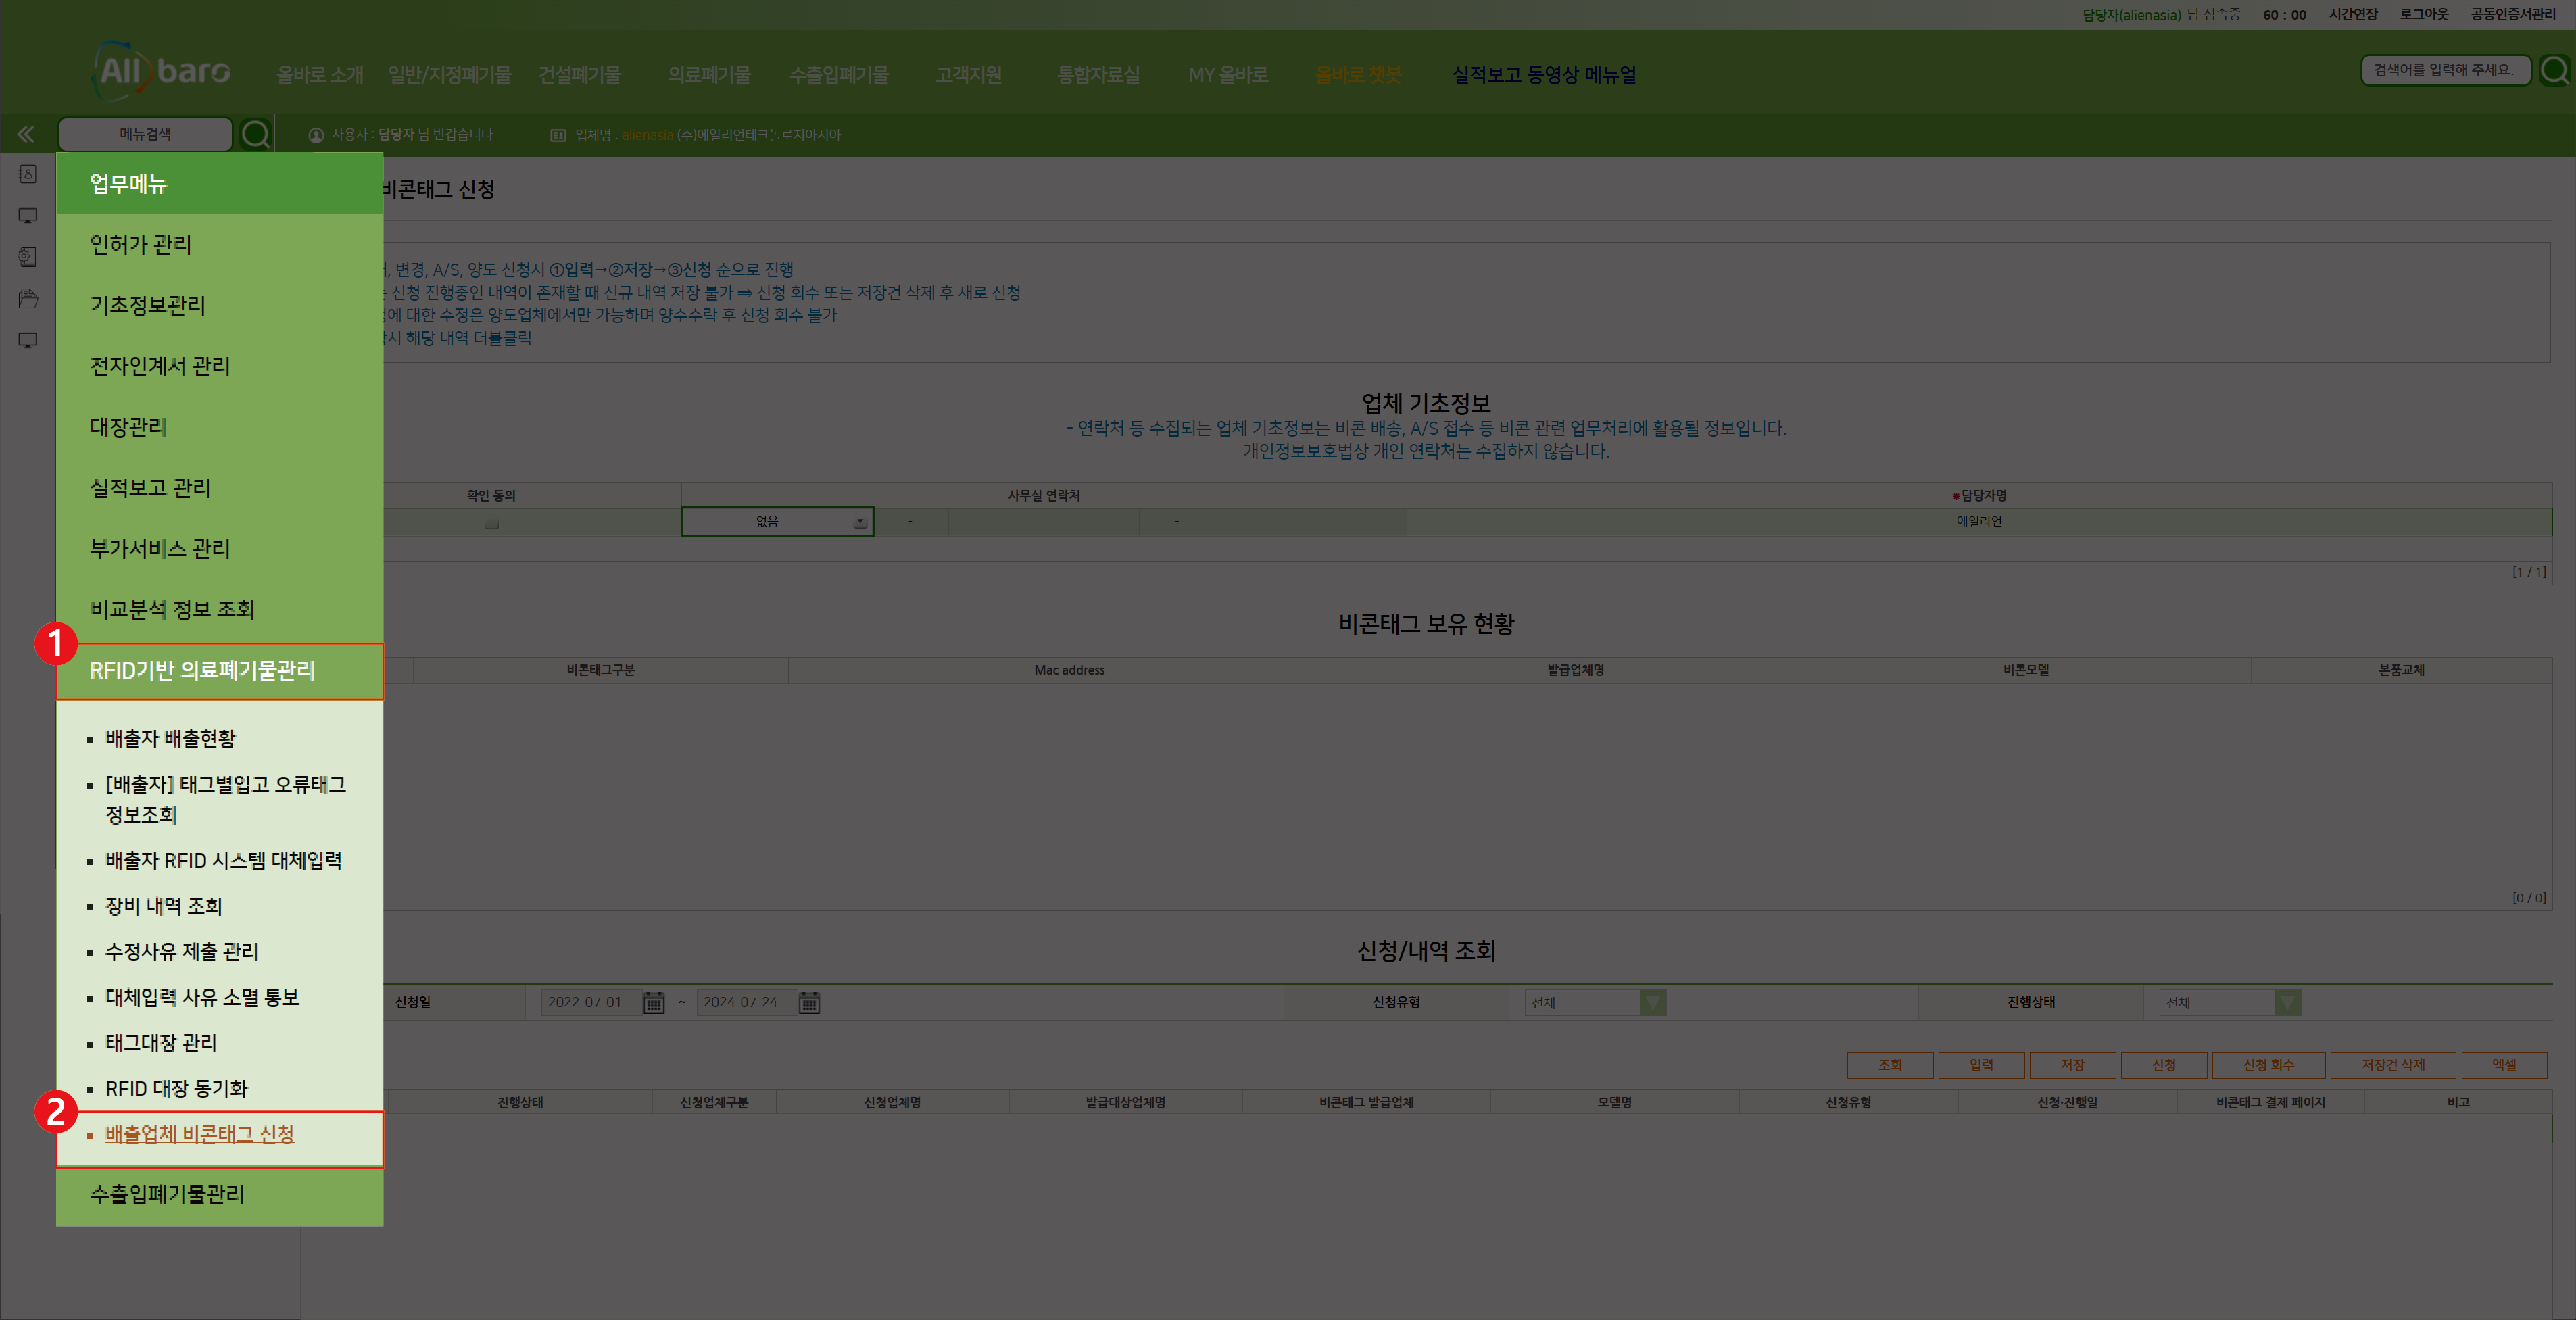
Task: Click the 조회 button
Action: [1890, 1064]
